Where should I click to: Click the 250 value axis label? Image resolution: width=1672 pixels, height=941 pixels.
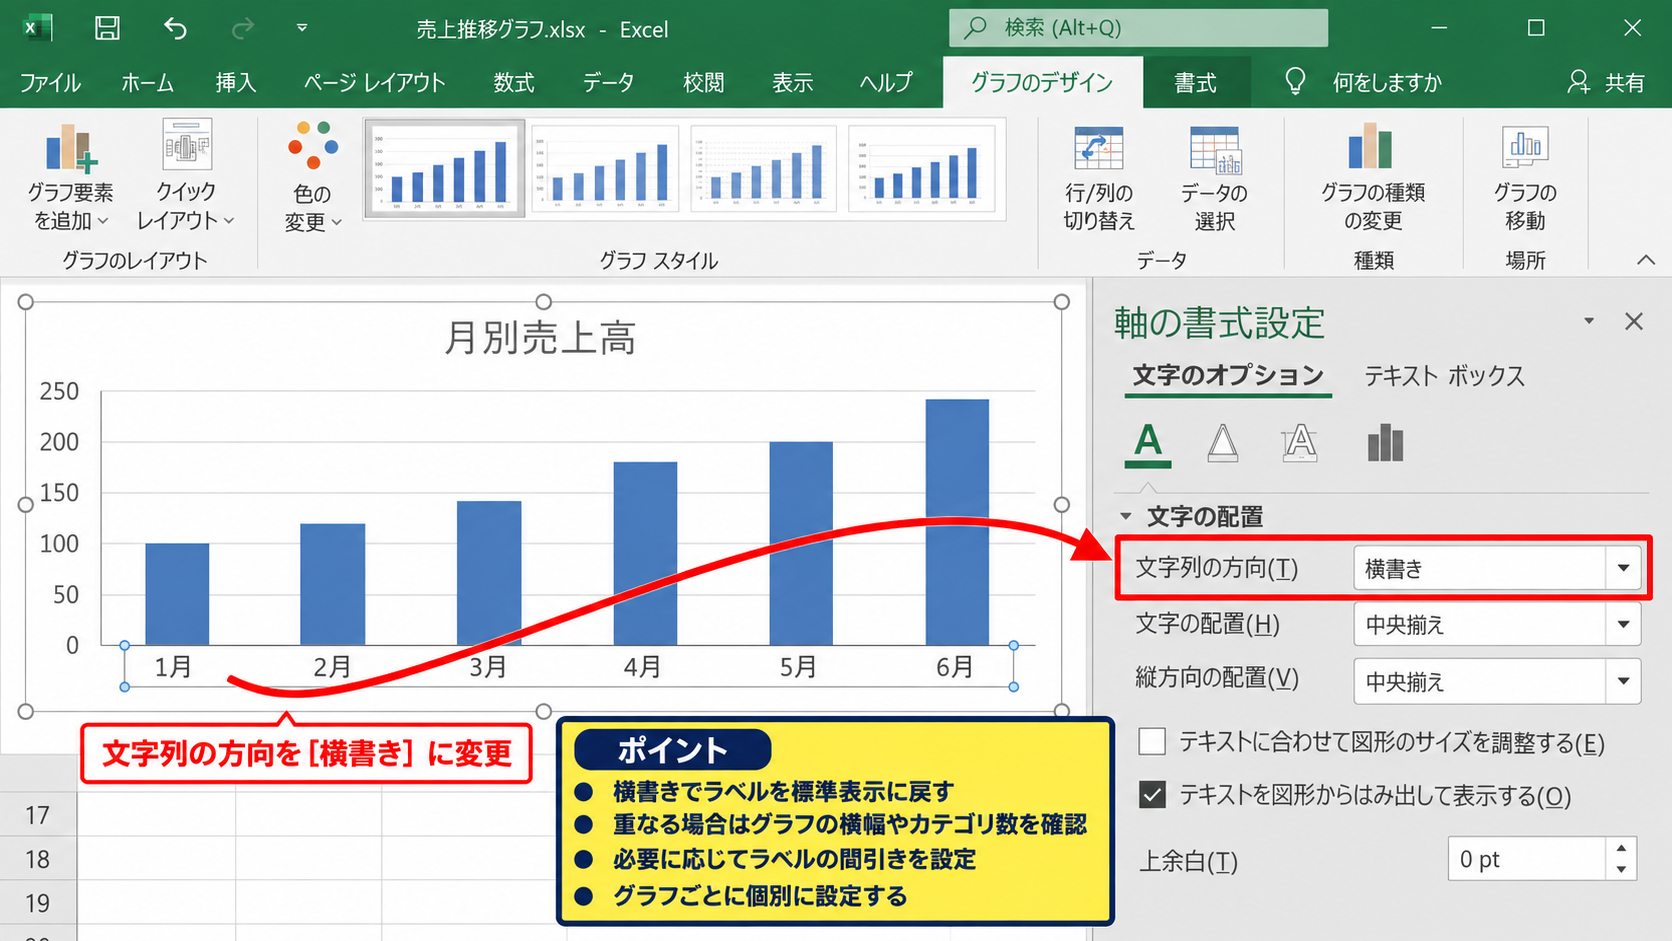(59, 391)
